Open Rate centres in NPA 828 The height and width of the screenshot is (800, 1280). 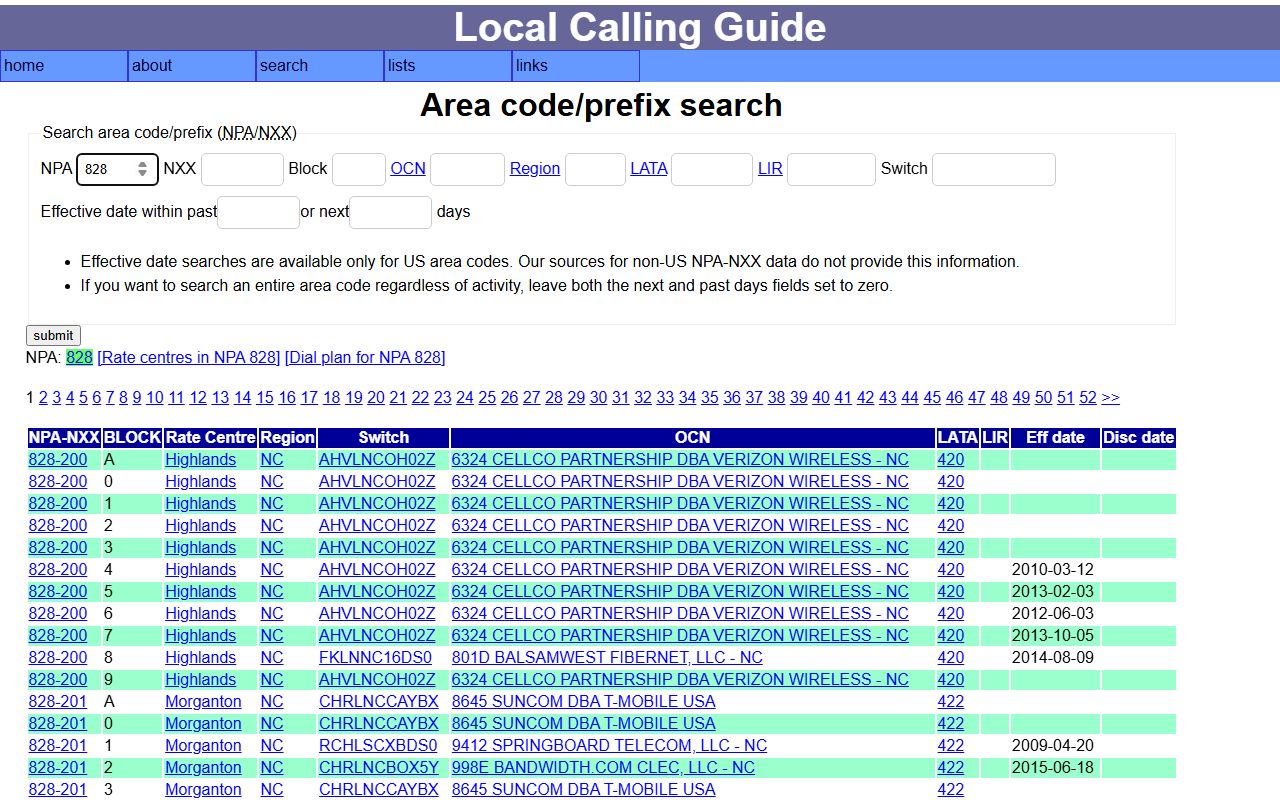point(189,358)
